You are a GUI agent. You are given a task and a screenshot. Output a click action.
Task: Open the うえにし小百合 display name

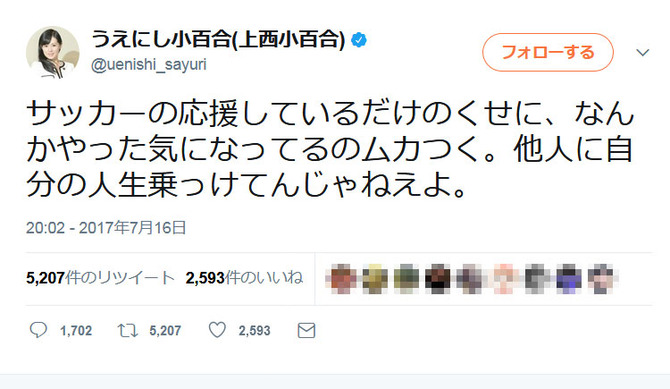coord(218,40)
